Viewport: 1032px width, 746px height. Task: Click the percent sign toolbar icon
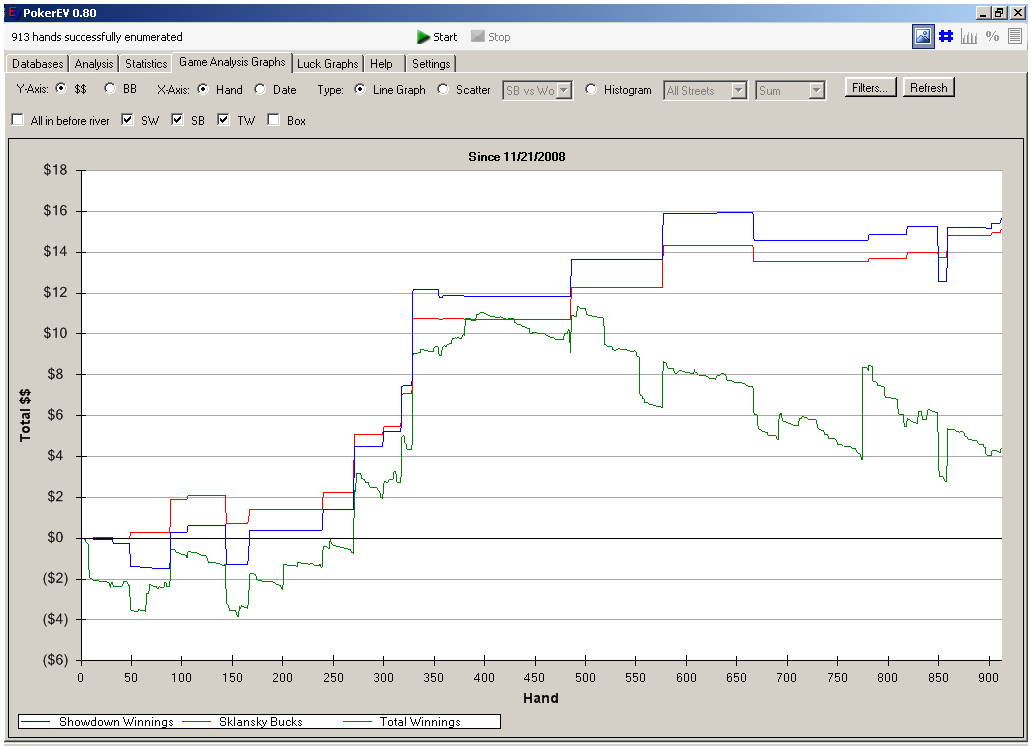[992, 37]
